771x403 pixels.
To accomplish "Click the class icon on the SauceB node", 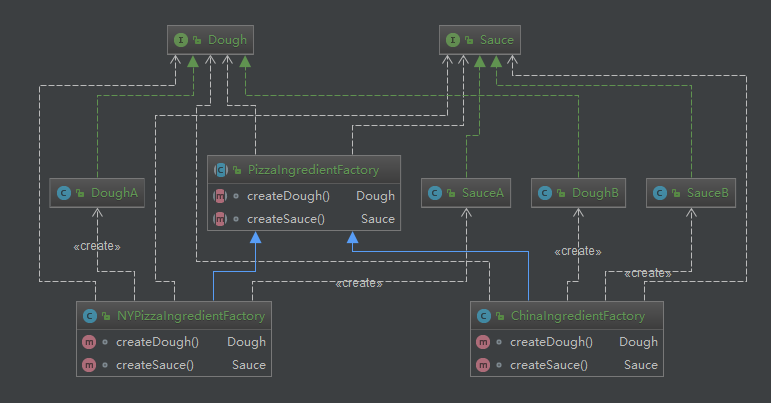I will (x=660, y=193).
